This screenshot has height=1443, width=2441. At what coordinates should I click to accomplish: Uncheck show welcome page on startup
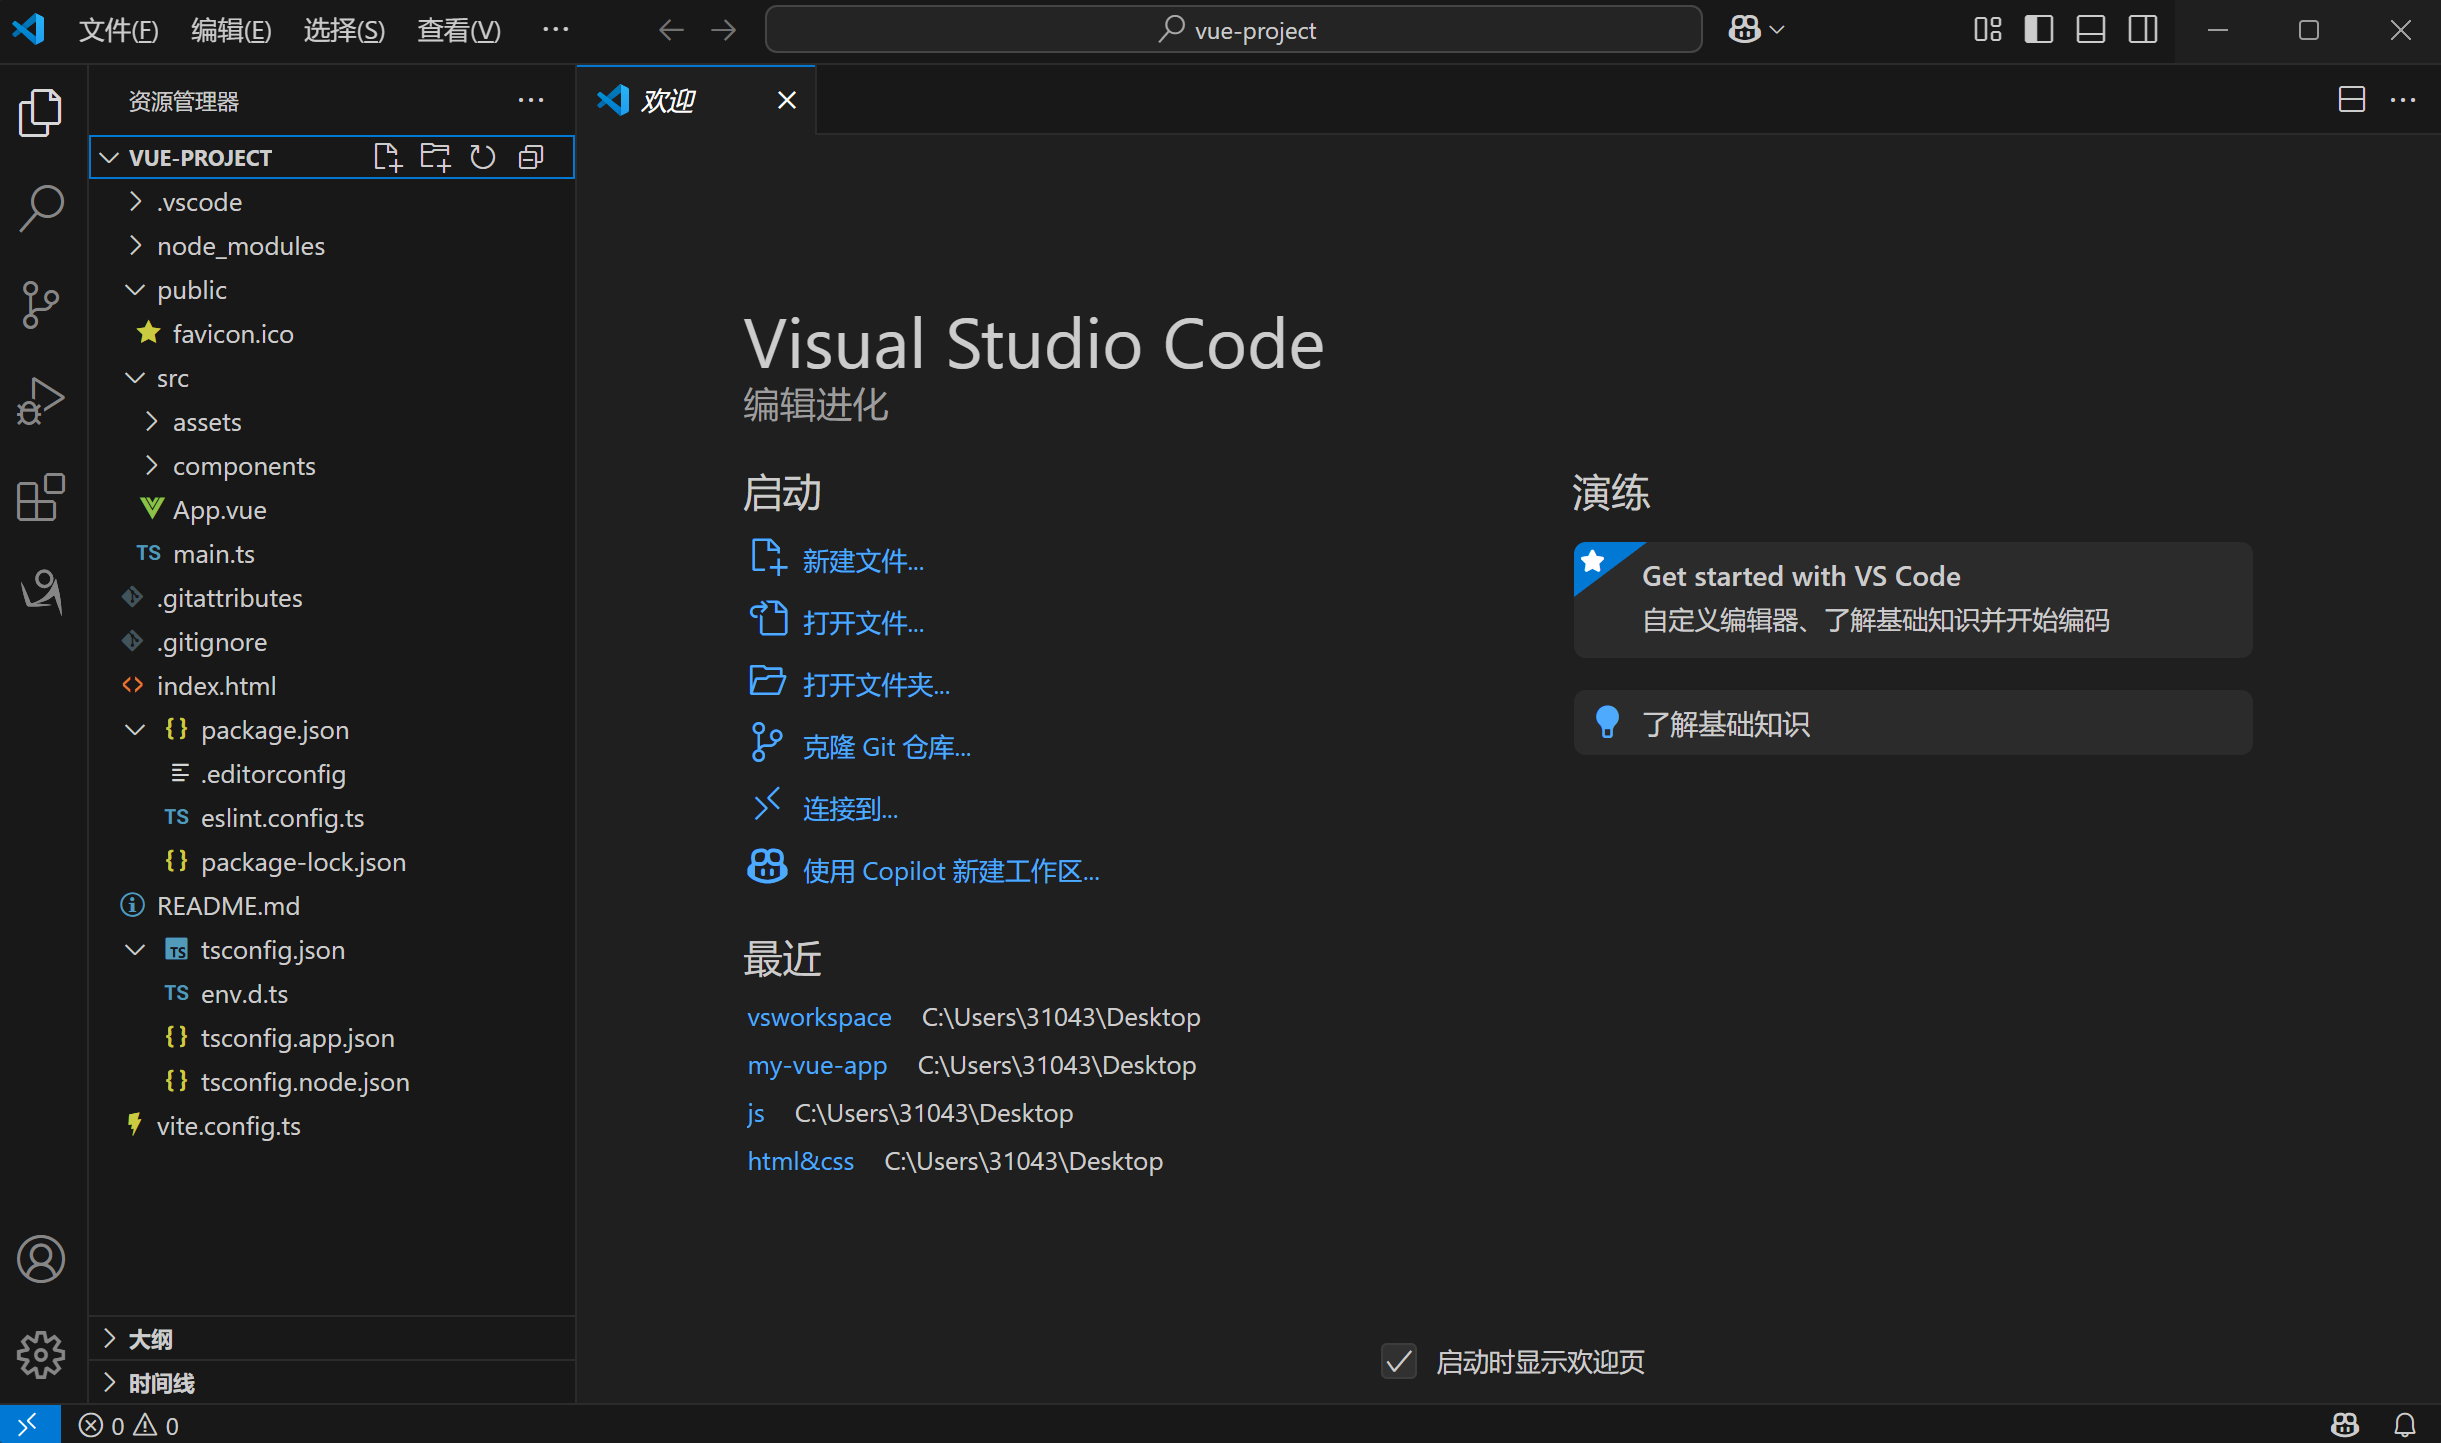(1398, 1361)
